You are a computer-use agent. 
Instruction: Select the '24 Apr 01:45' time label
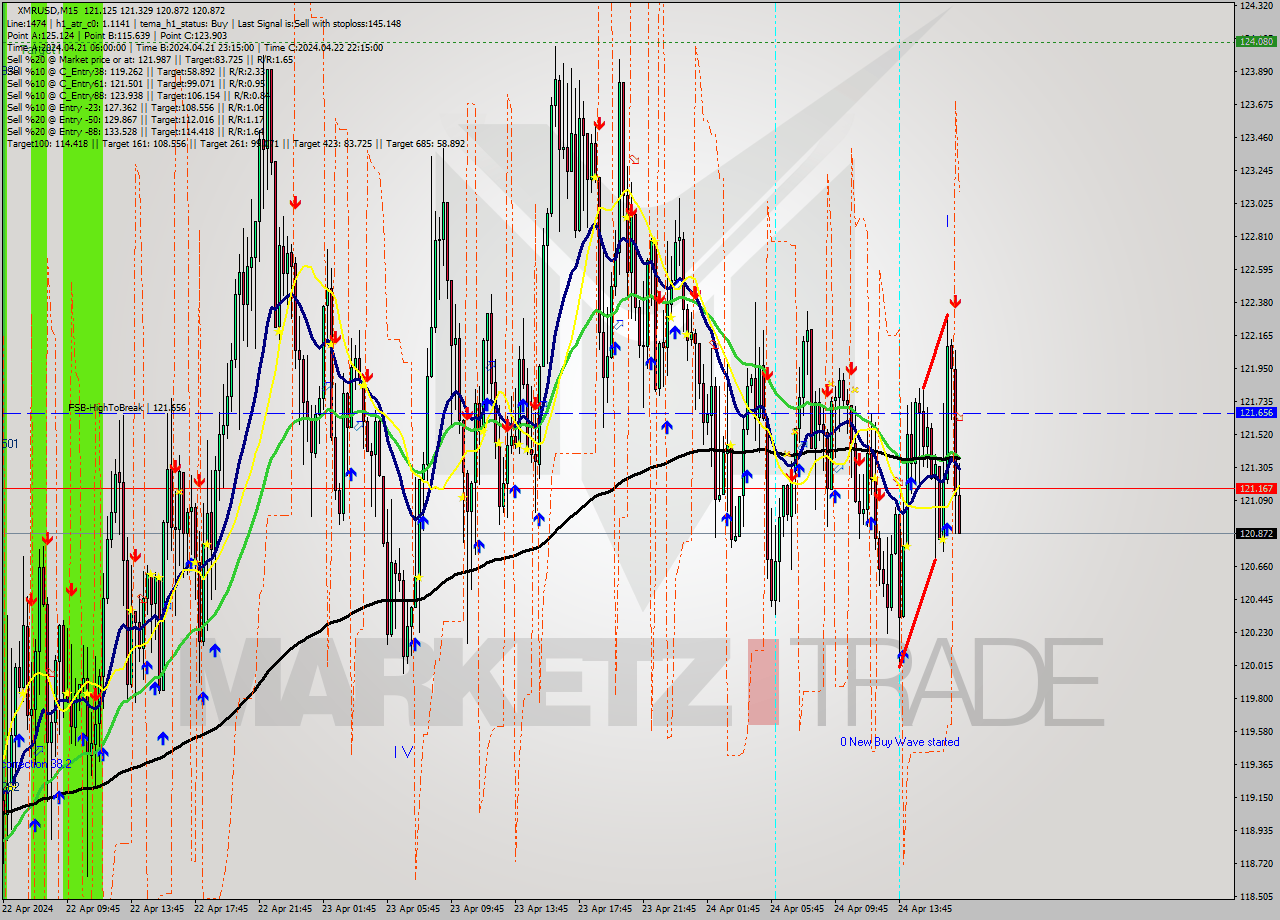(733, 909)
